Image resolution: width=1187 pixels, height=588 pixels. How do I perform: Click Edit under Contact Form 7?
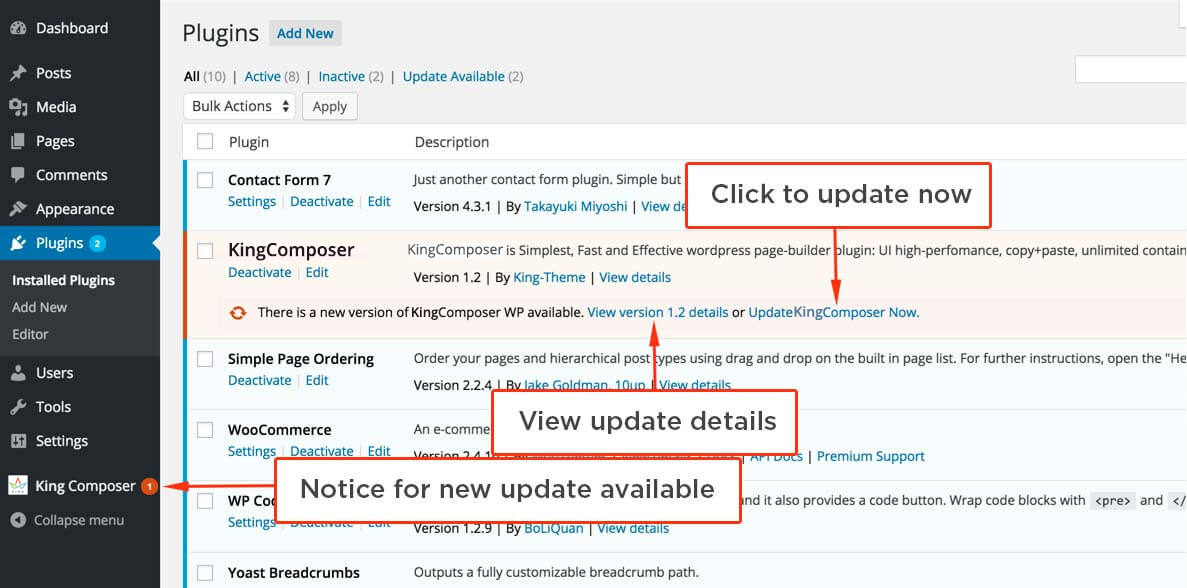point(379,201)
